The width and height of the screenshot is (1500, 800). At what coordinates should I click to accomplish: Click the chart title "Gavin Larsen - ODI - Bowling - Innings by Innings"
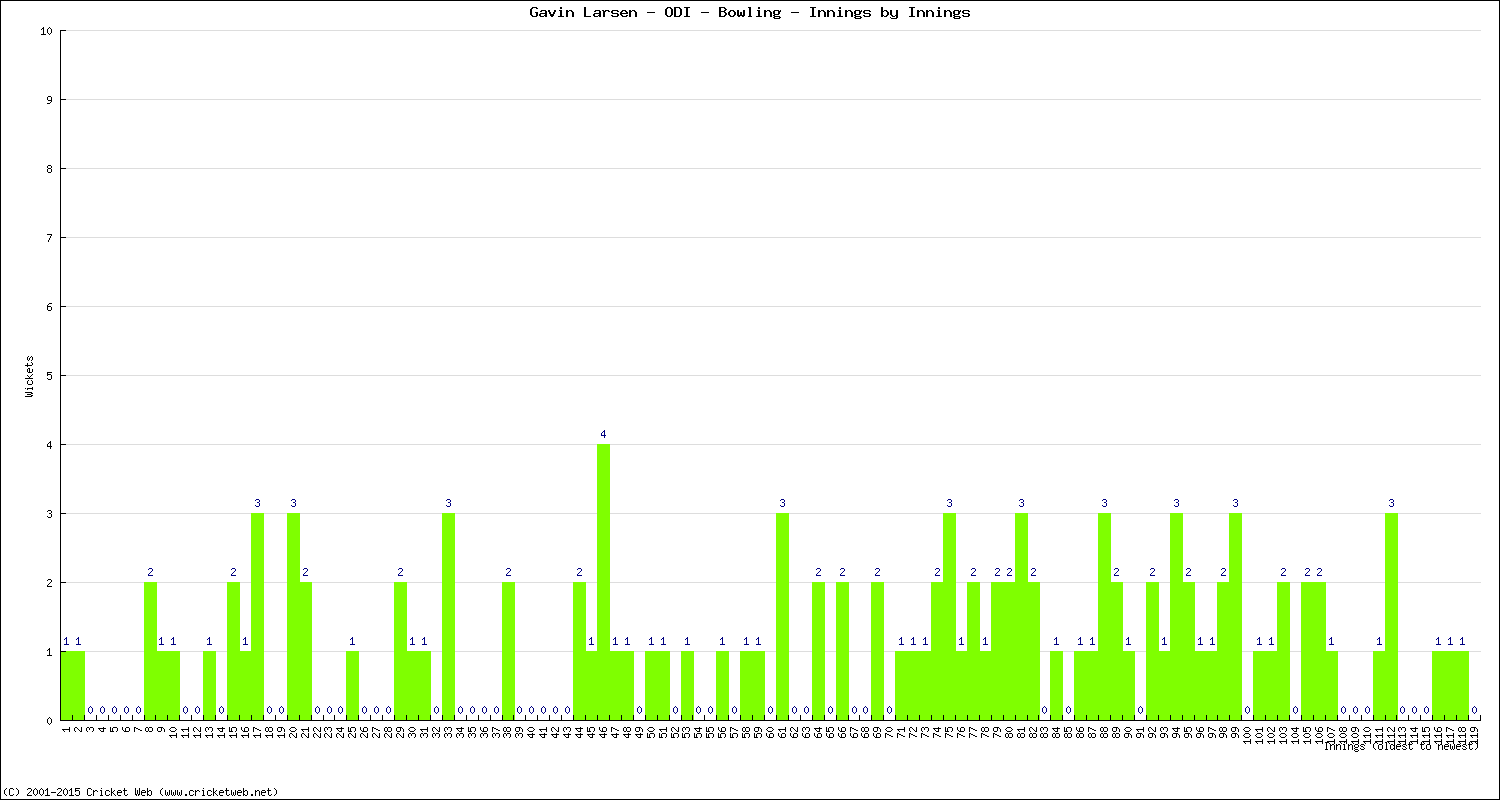(x=749, y=13)
